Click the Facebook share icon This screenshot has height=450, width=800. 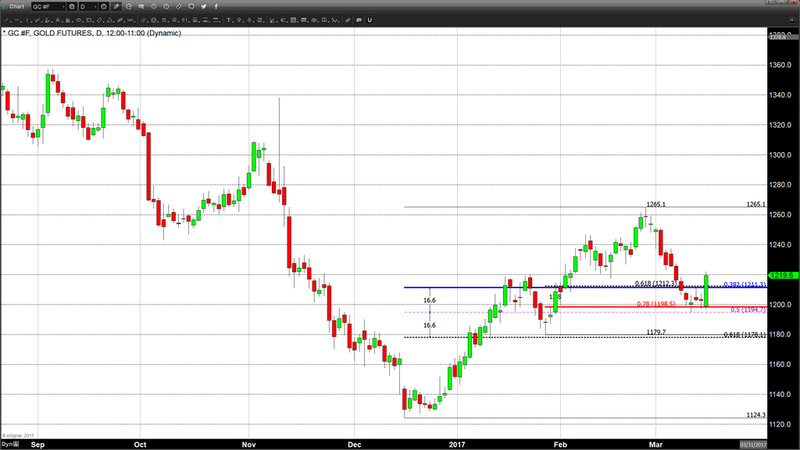tap(216, 7)
